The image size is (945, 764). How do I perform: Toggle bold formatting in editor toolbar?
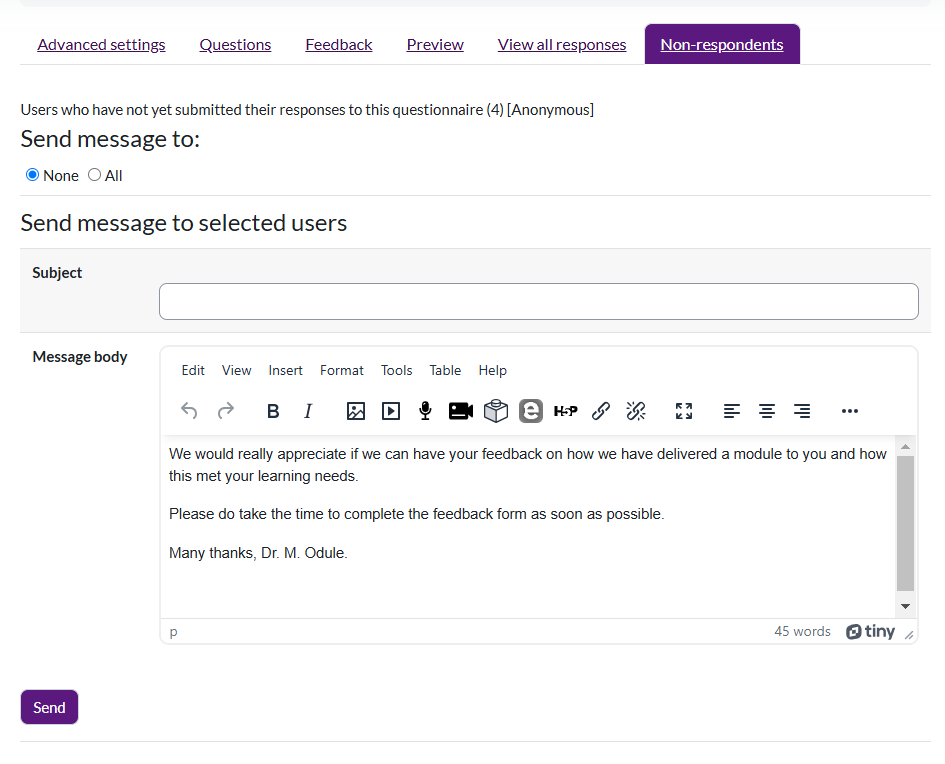pos(273,411)
